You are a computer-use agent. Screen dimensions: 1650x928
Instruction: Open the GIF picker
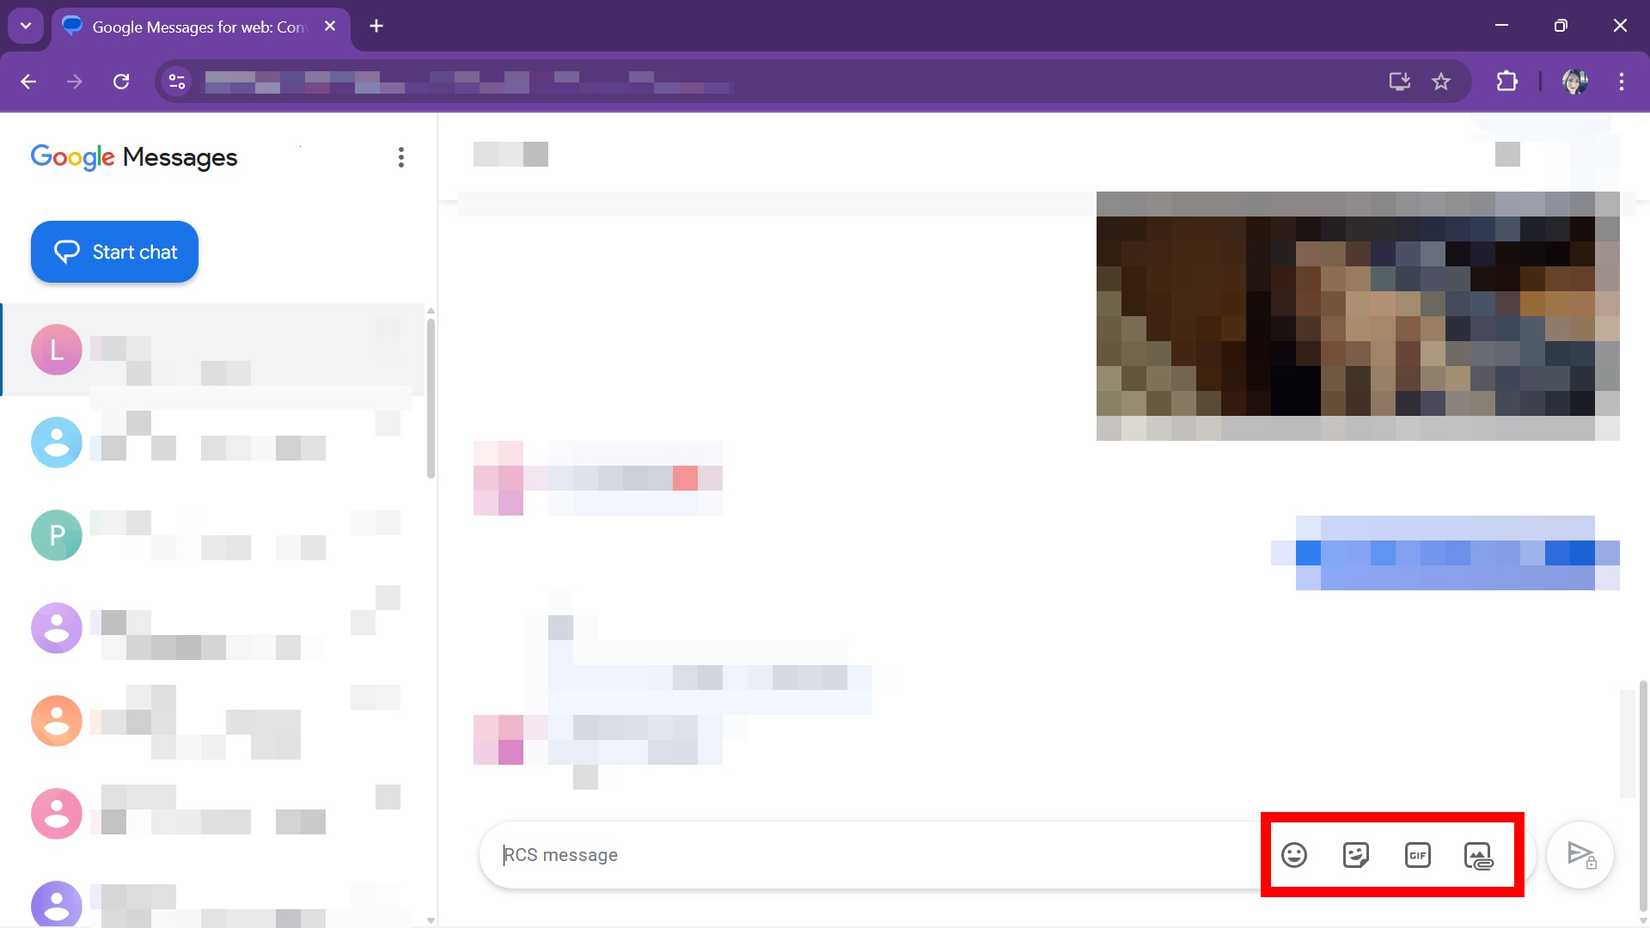click(1417, 855)
